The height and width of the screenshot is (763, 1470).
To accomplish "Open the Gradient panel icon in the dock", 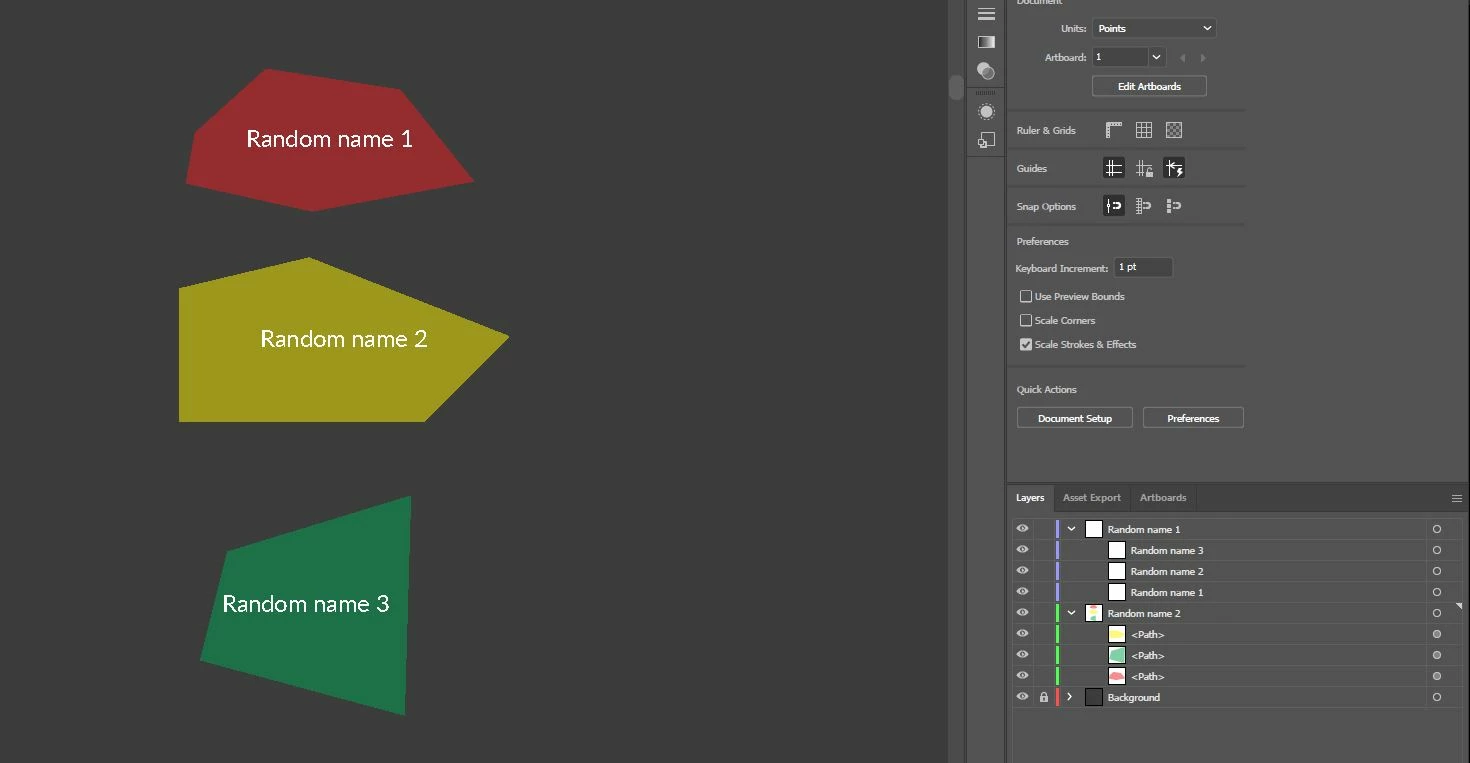I will 986,42.
